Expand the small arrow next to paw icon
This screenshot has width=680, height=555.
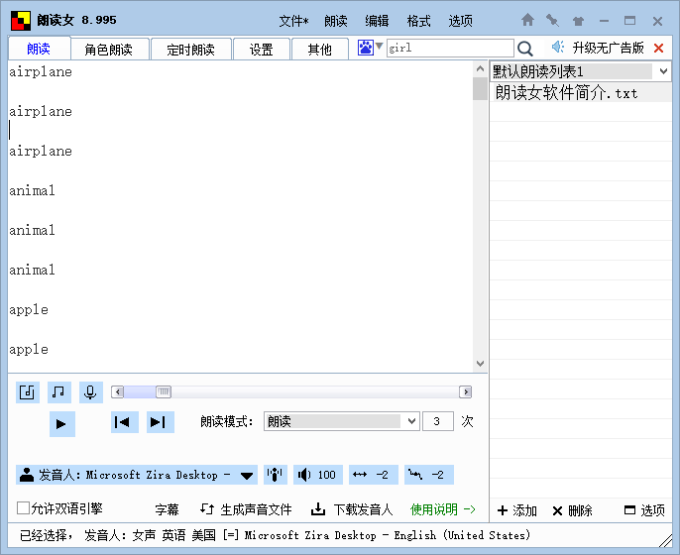(x=379, y=45)
